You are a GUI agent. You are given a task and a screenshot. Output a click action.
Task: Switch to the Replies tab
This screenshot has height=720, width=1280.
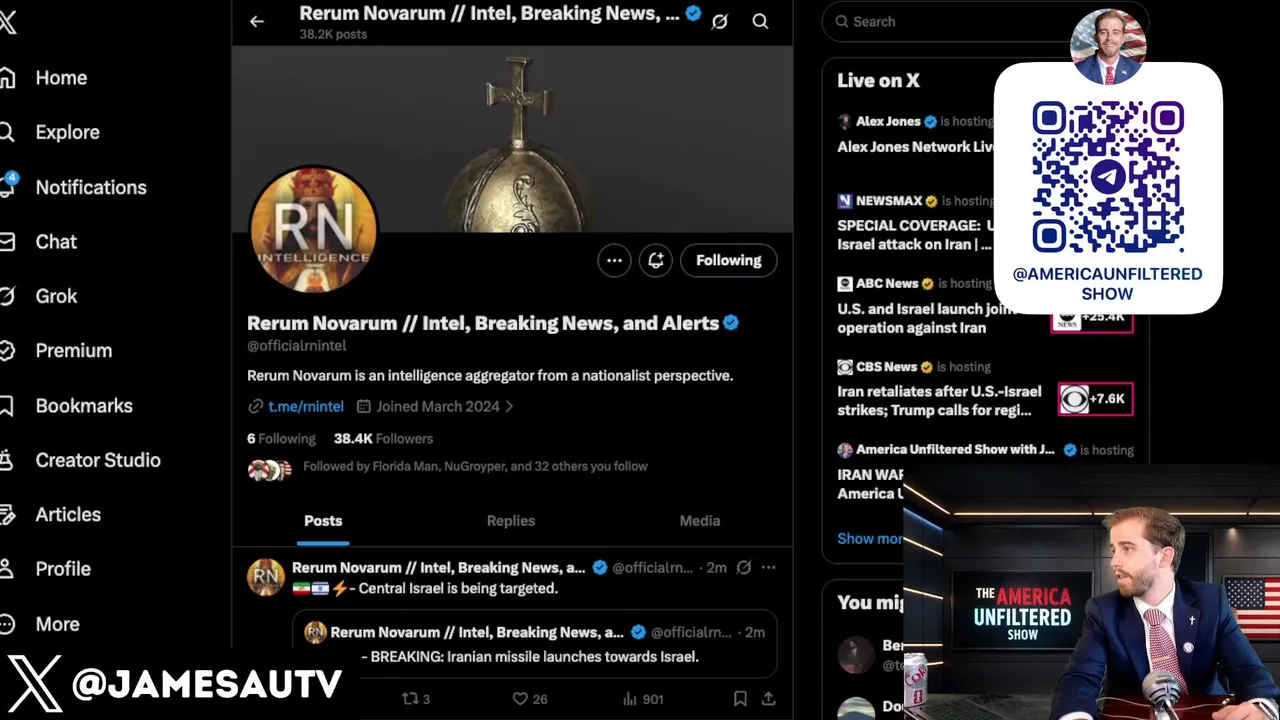[511, 521]
